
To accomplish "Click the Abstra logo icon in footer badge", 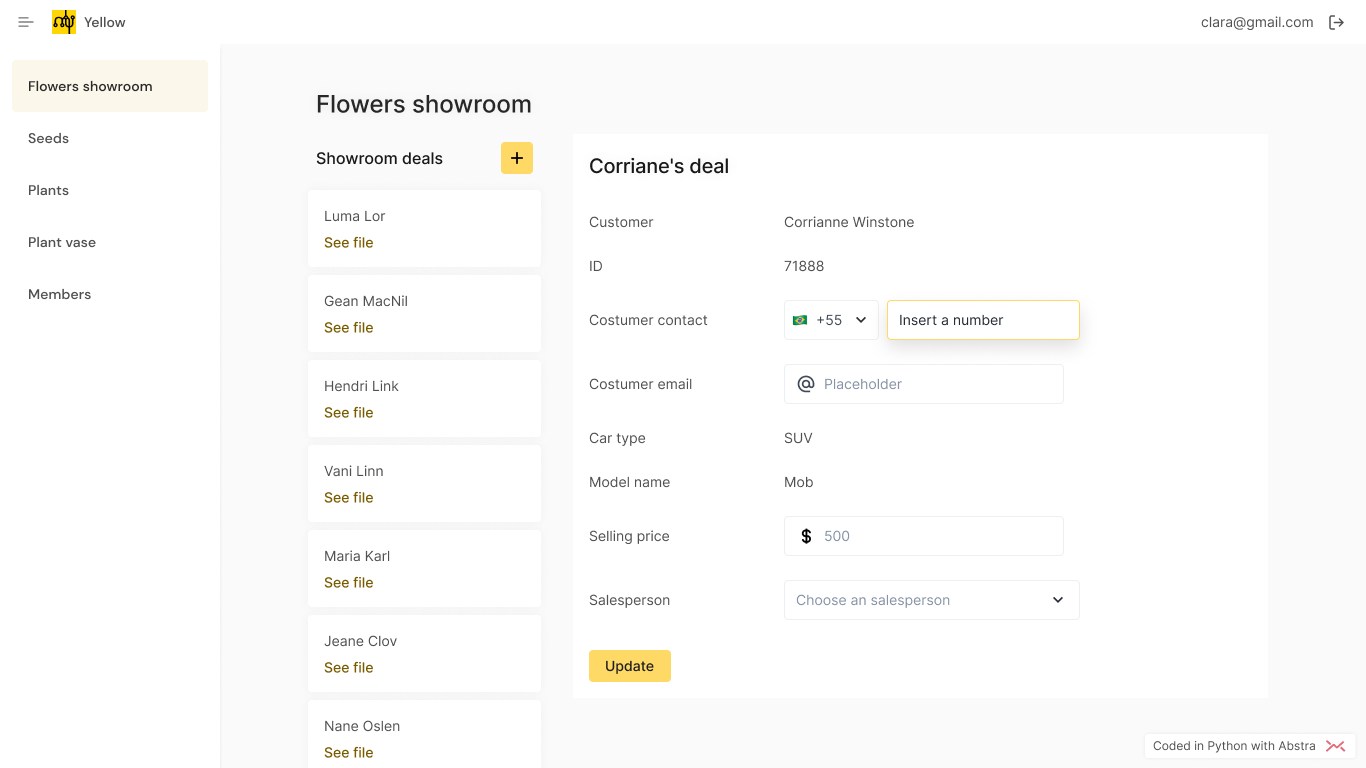I will coord(1335,746).
